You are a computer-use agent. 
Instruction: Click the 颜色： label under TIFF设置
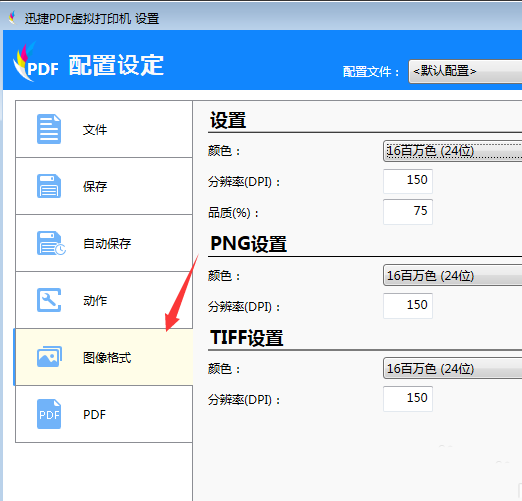click(224, 369)
